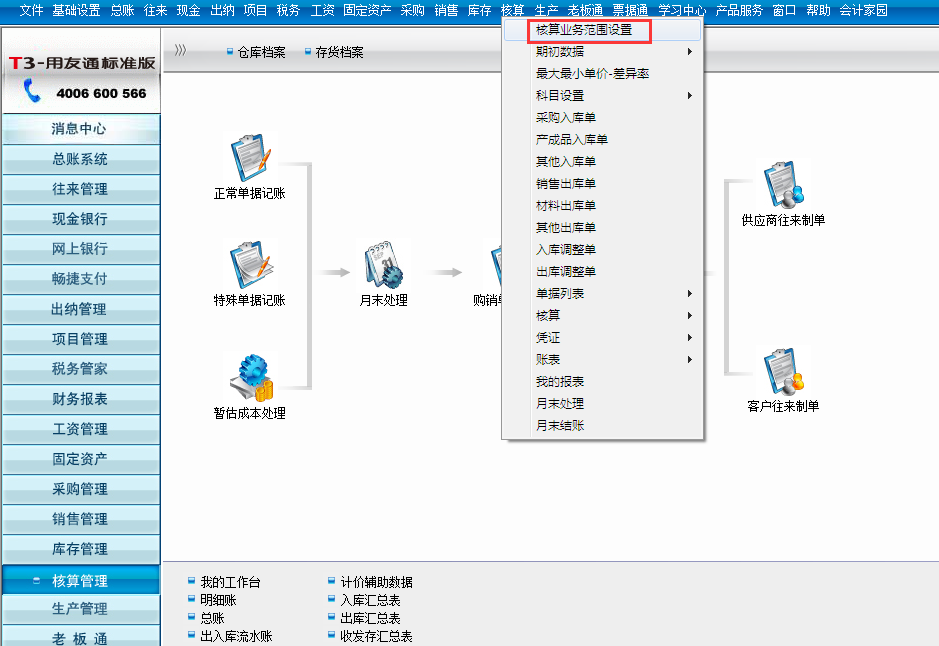Open the 存货档案 shortcut link
This screenshot has height=646, width=939.
(x=339, y=53)
